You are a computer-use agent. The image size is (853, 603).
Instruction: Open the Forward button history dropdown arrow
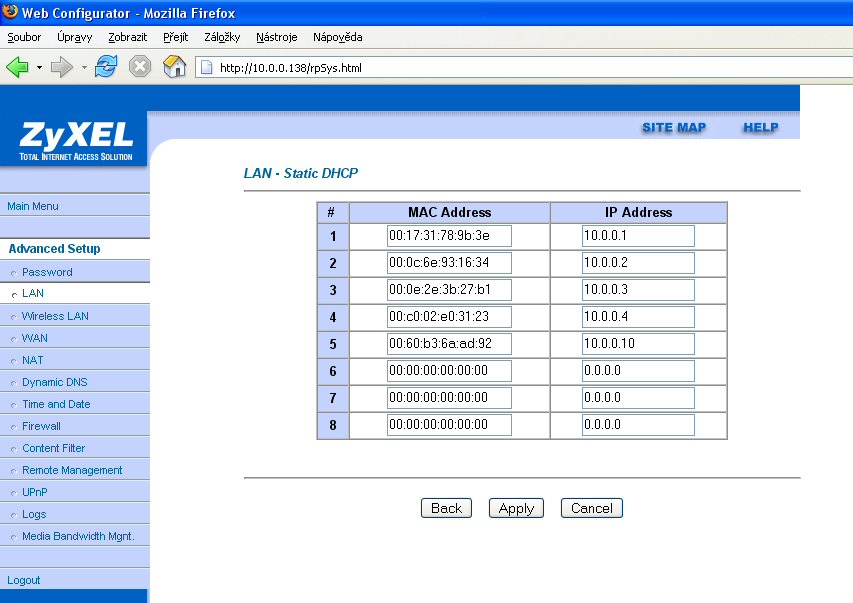pyautogui.click(x=84, y=68)
